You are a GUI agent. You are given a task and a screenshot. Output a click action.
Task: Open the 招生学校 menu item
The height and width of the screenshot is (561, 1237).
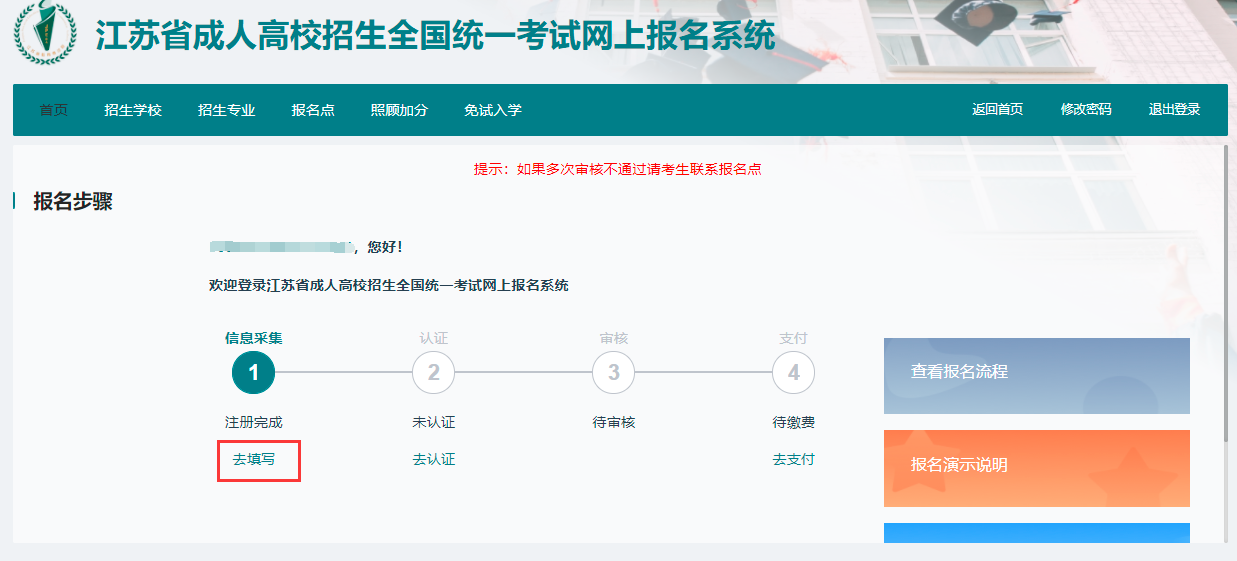(x=133, y=110)
